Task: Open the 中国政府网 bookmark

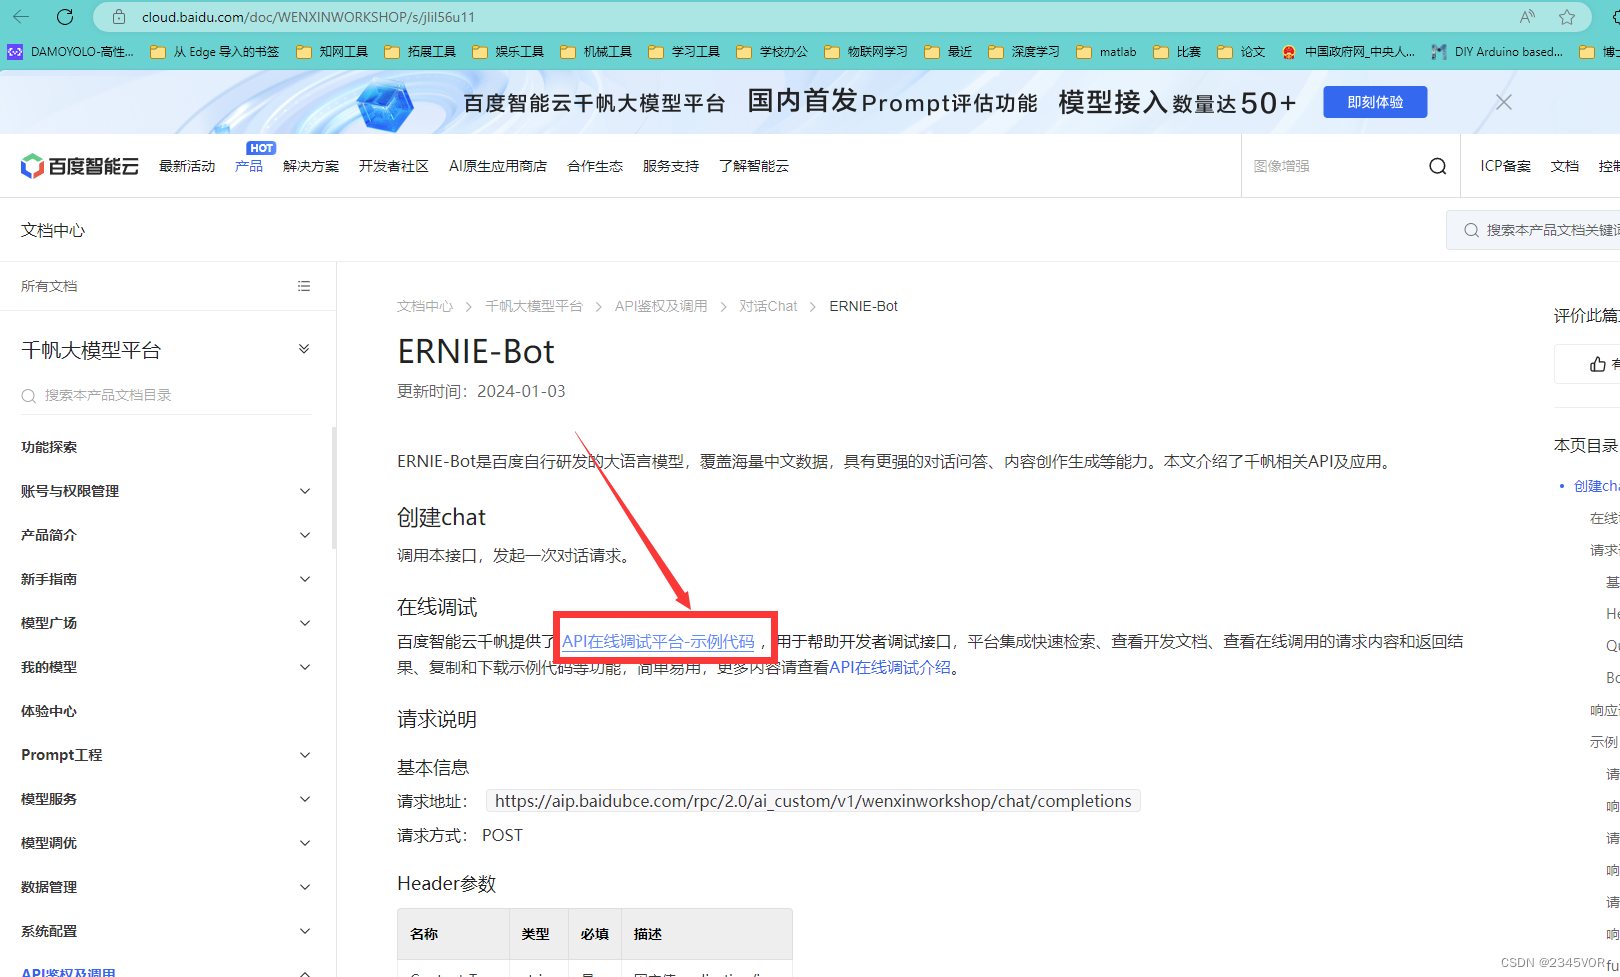Action: (1348, 52)
